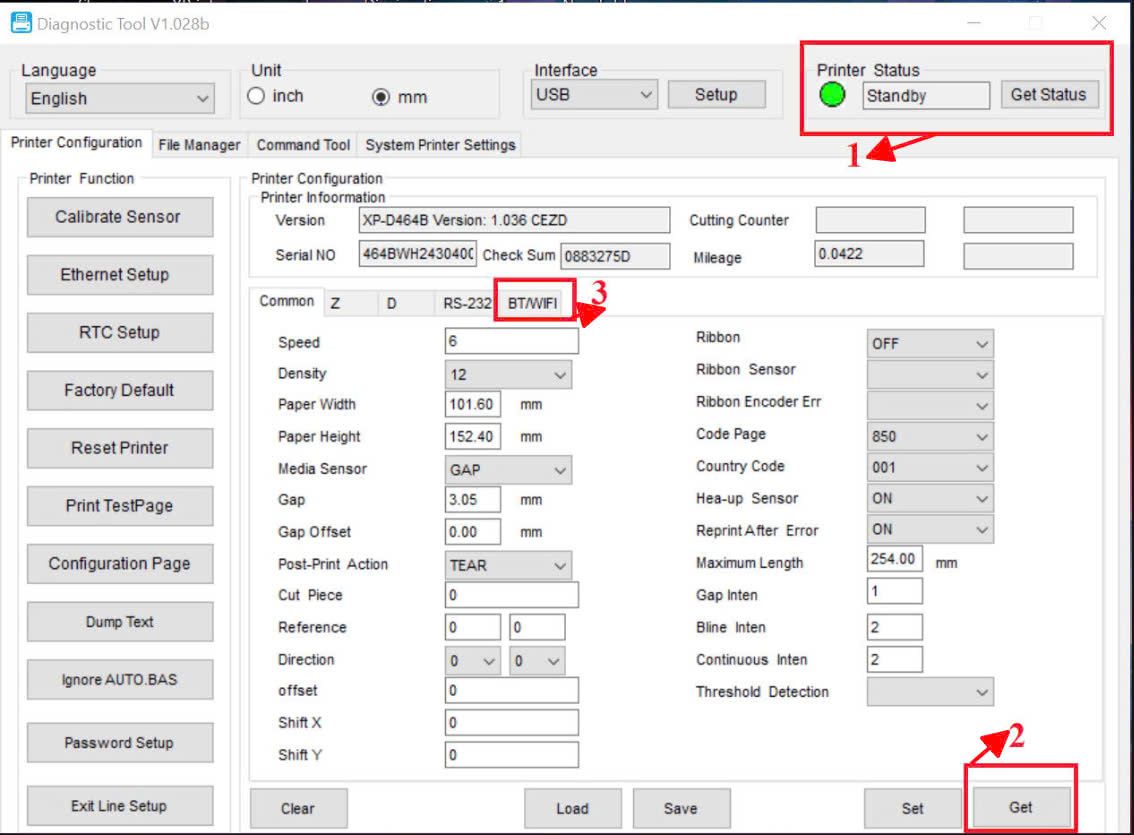The width and height of the screenshot is (1134, 835).
Task: Click the Reset Printer button
Action: [119, 448]
